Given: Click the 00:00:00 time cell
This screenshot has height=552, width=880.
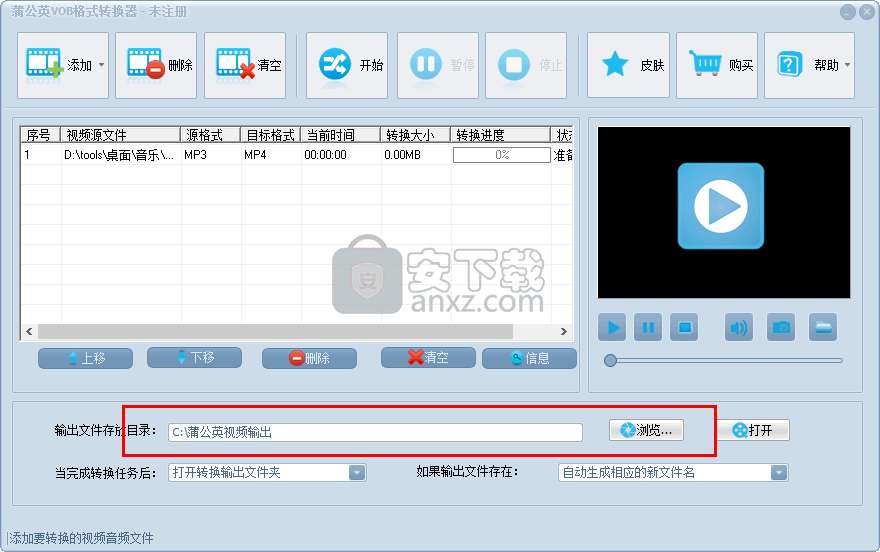Looking at the screenshot, I should click(326, 155).
